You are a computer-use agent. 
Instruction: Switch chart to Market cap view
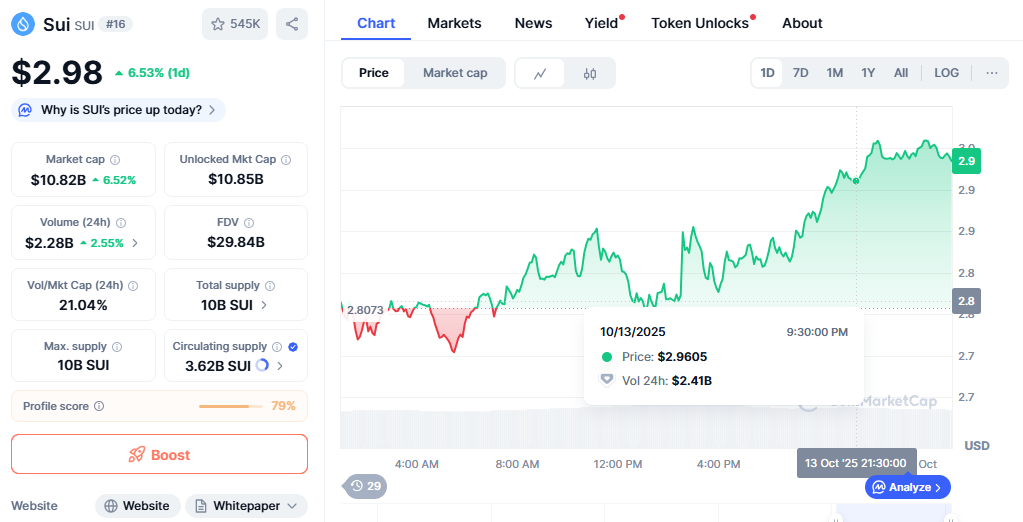click(x=455, y=73)
